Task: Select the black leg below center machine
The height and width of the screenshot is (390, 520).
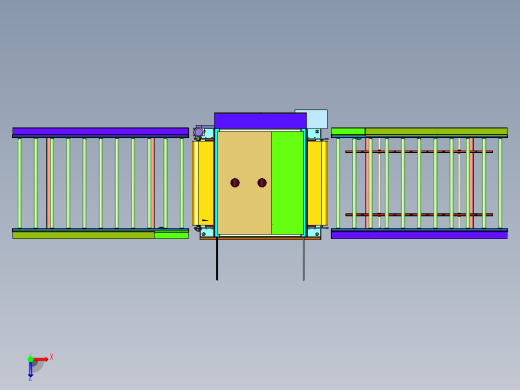Action: coord(217,259)
